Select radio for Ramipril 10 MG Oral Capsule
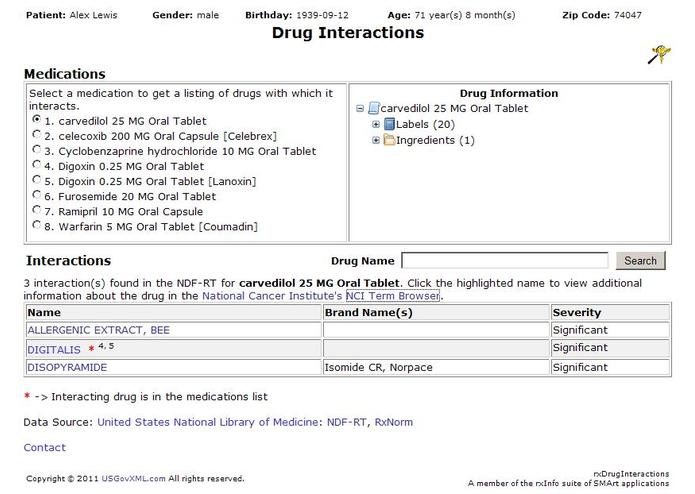 coord(37,210)
